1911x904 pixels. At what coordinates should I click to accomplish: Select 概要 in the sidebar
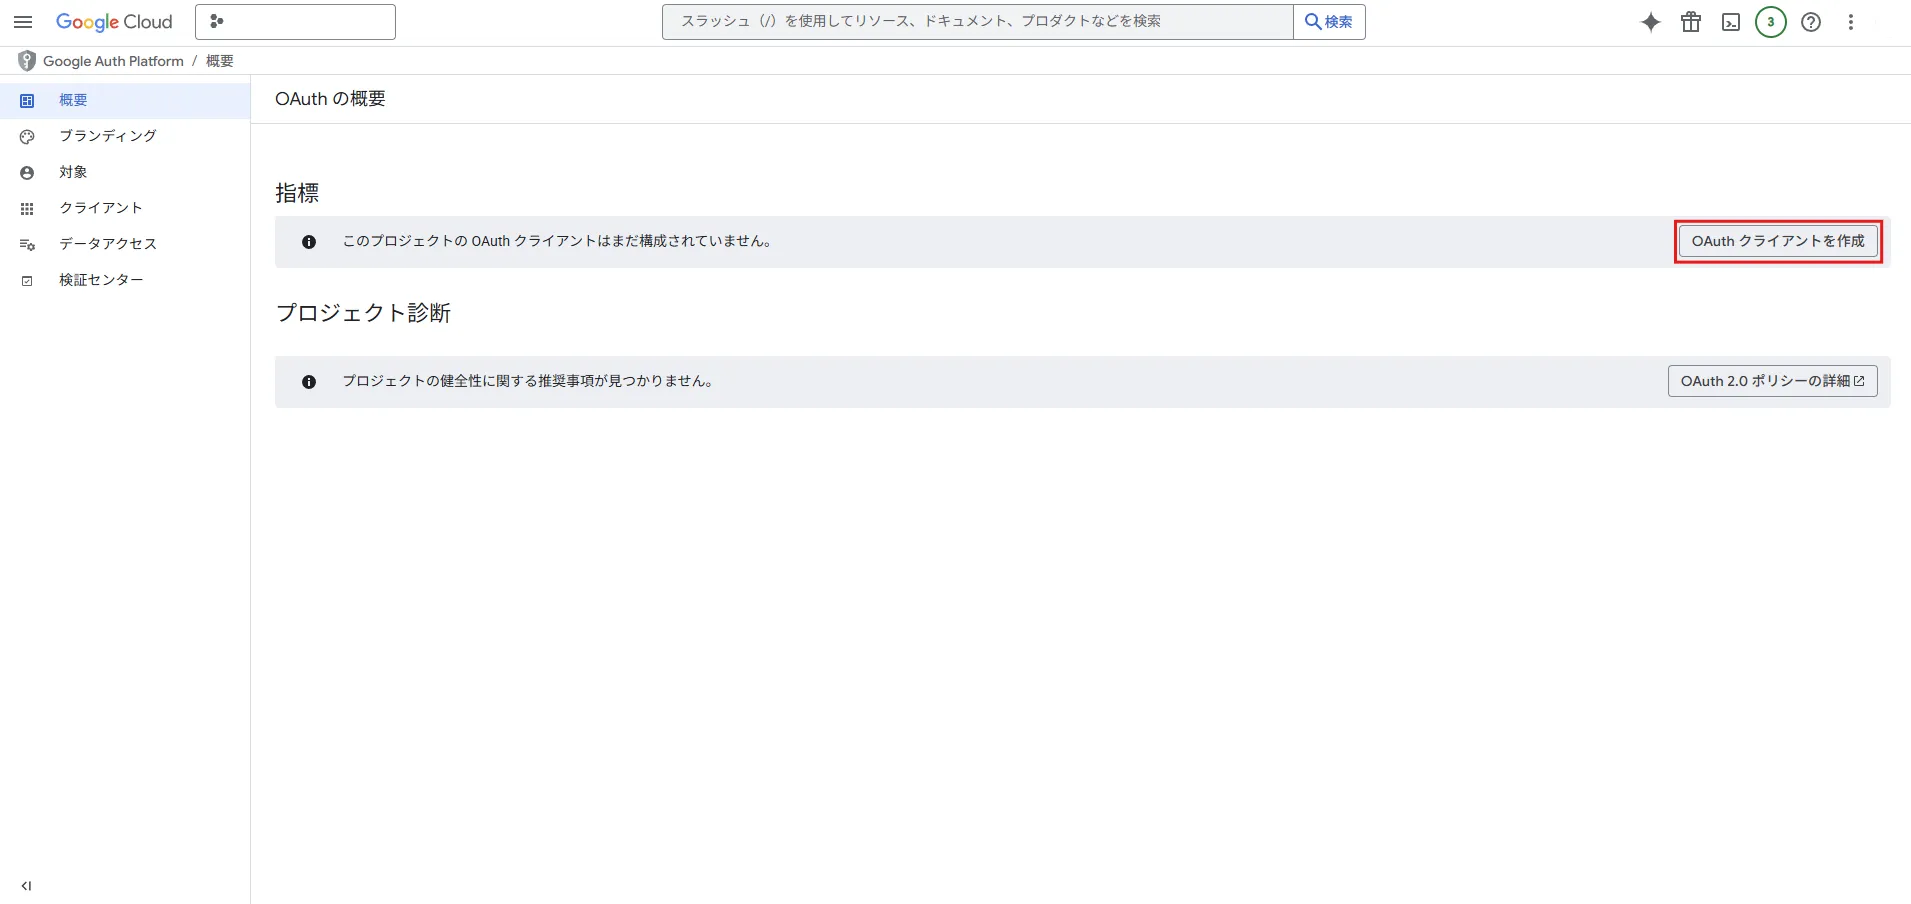(x=125, y=100)
